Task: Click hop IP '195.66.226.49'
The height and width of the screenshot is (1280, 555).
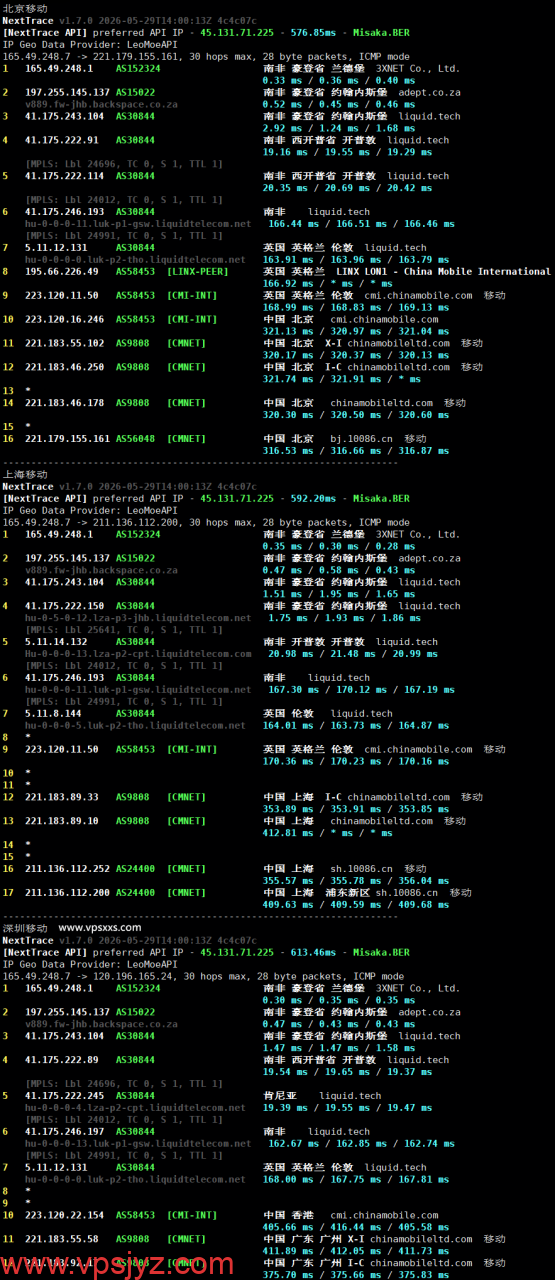Action: click(62, 272)
